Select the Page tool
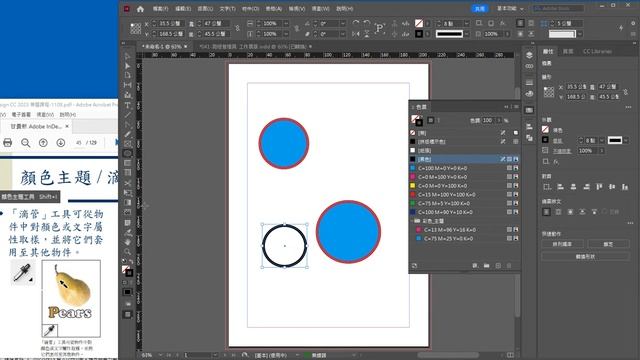The height and width of the screenshot is (360, 640). coord(127,76)
